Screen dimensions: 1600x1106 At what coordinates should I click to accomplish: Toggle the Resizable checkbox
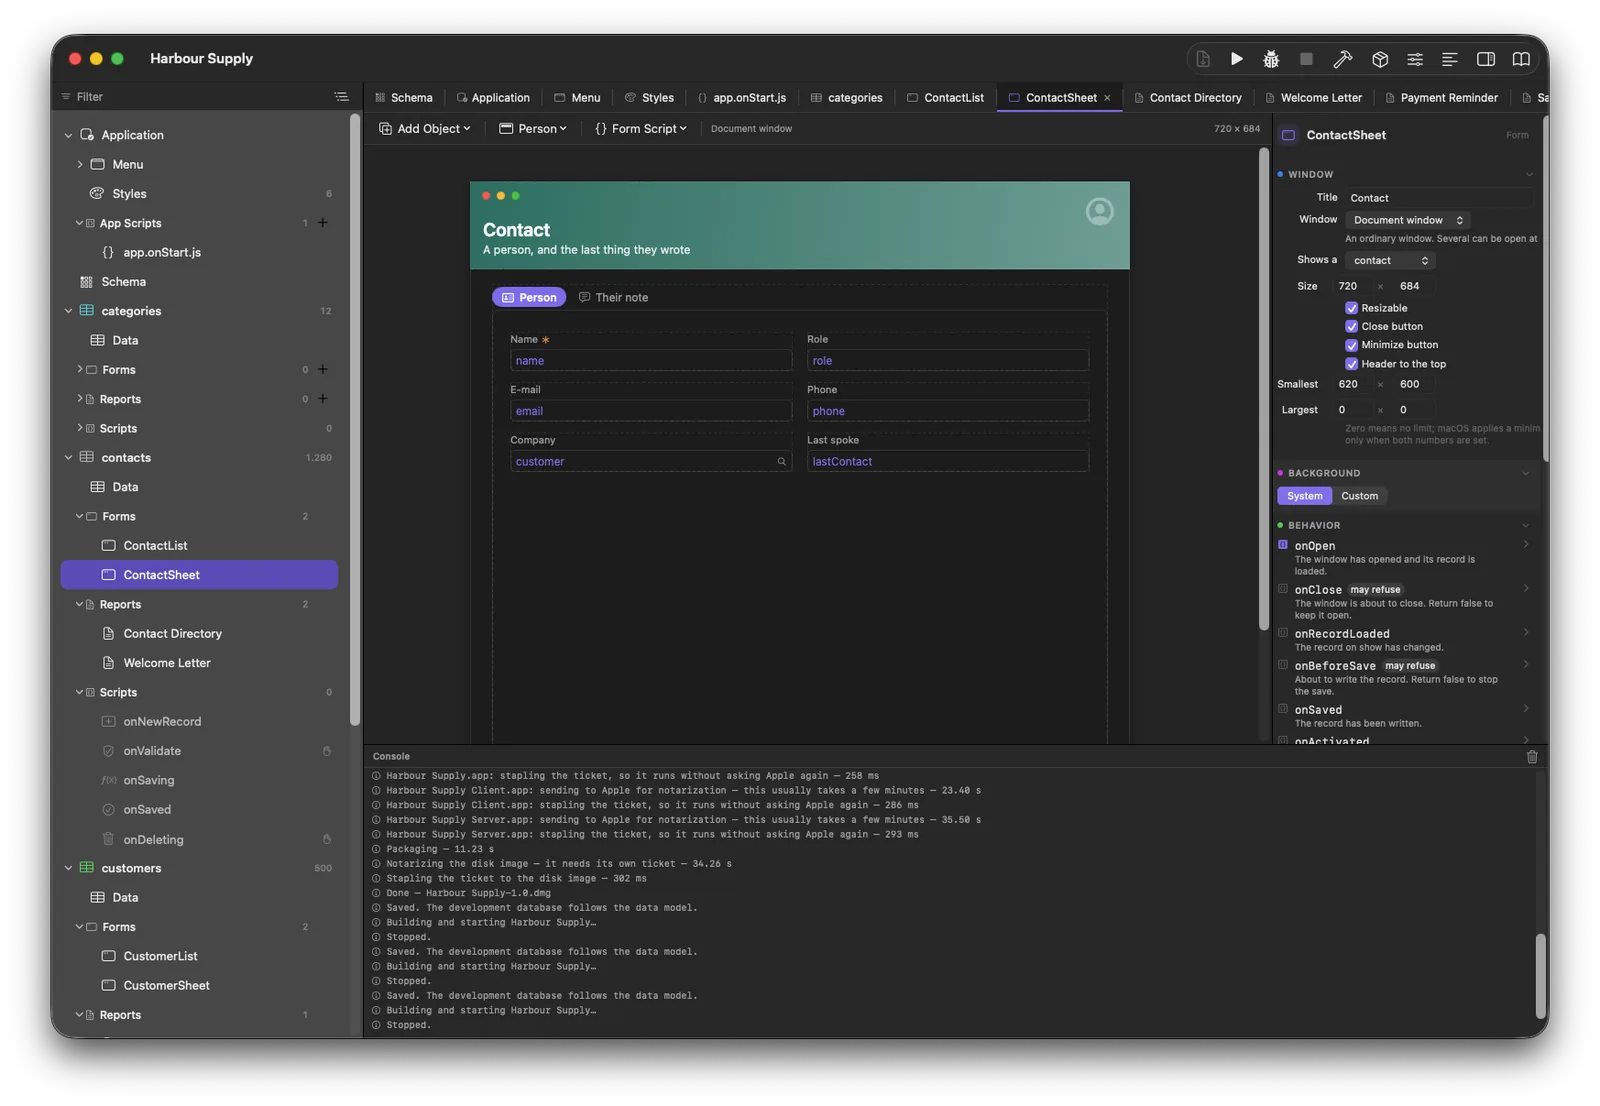pyautogui.click(x=1351, y=308)
